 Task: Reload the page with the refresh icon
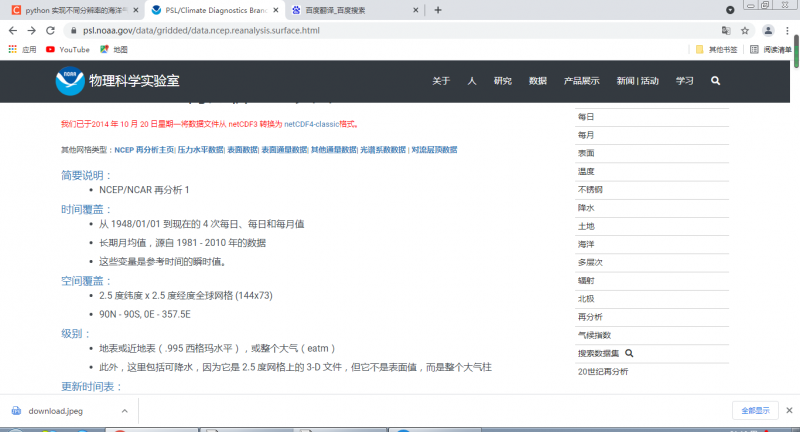click(x=51, y=30)
